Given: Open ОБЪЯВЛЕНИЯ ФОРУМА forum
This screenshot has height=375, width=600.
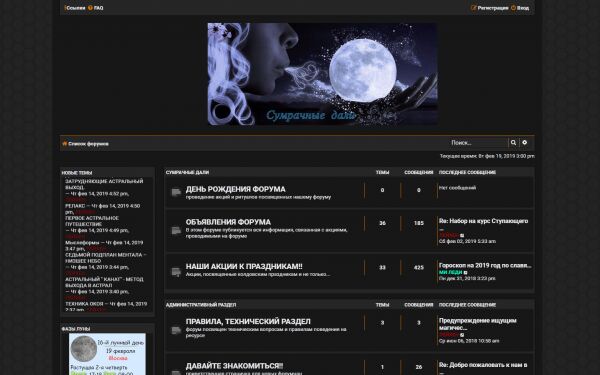Looking at the screenshot, I should pyautogui.click(x=228, y=222).
